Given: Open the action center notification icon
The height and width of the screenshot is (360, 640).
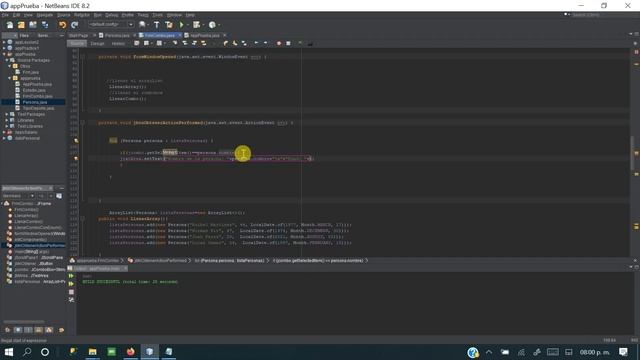Looking at the screenshot, I should [x=623, y=352].
